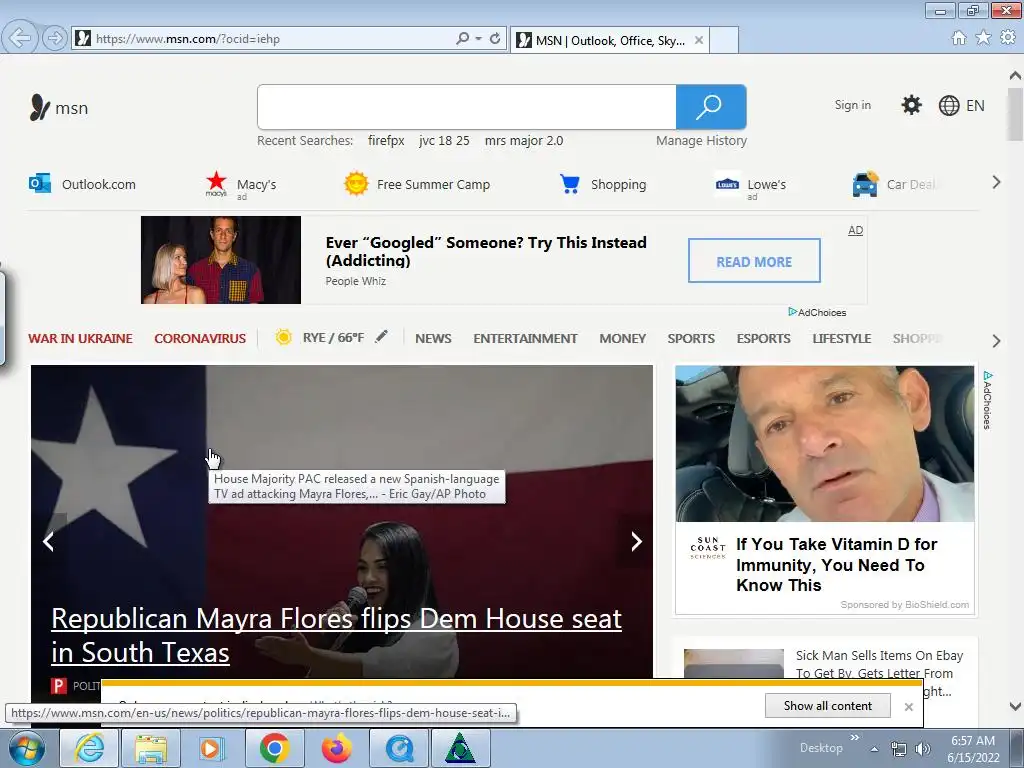Screen dimensions: 1024x768
Task: Expand more categories with the nav chevron
Action: tap(996, 341)
